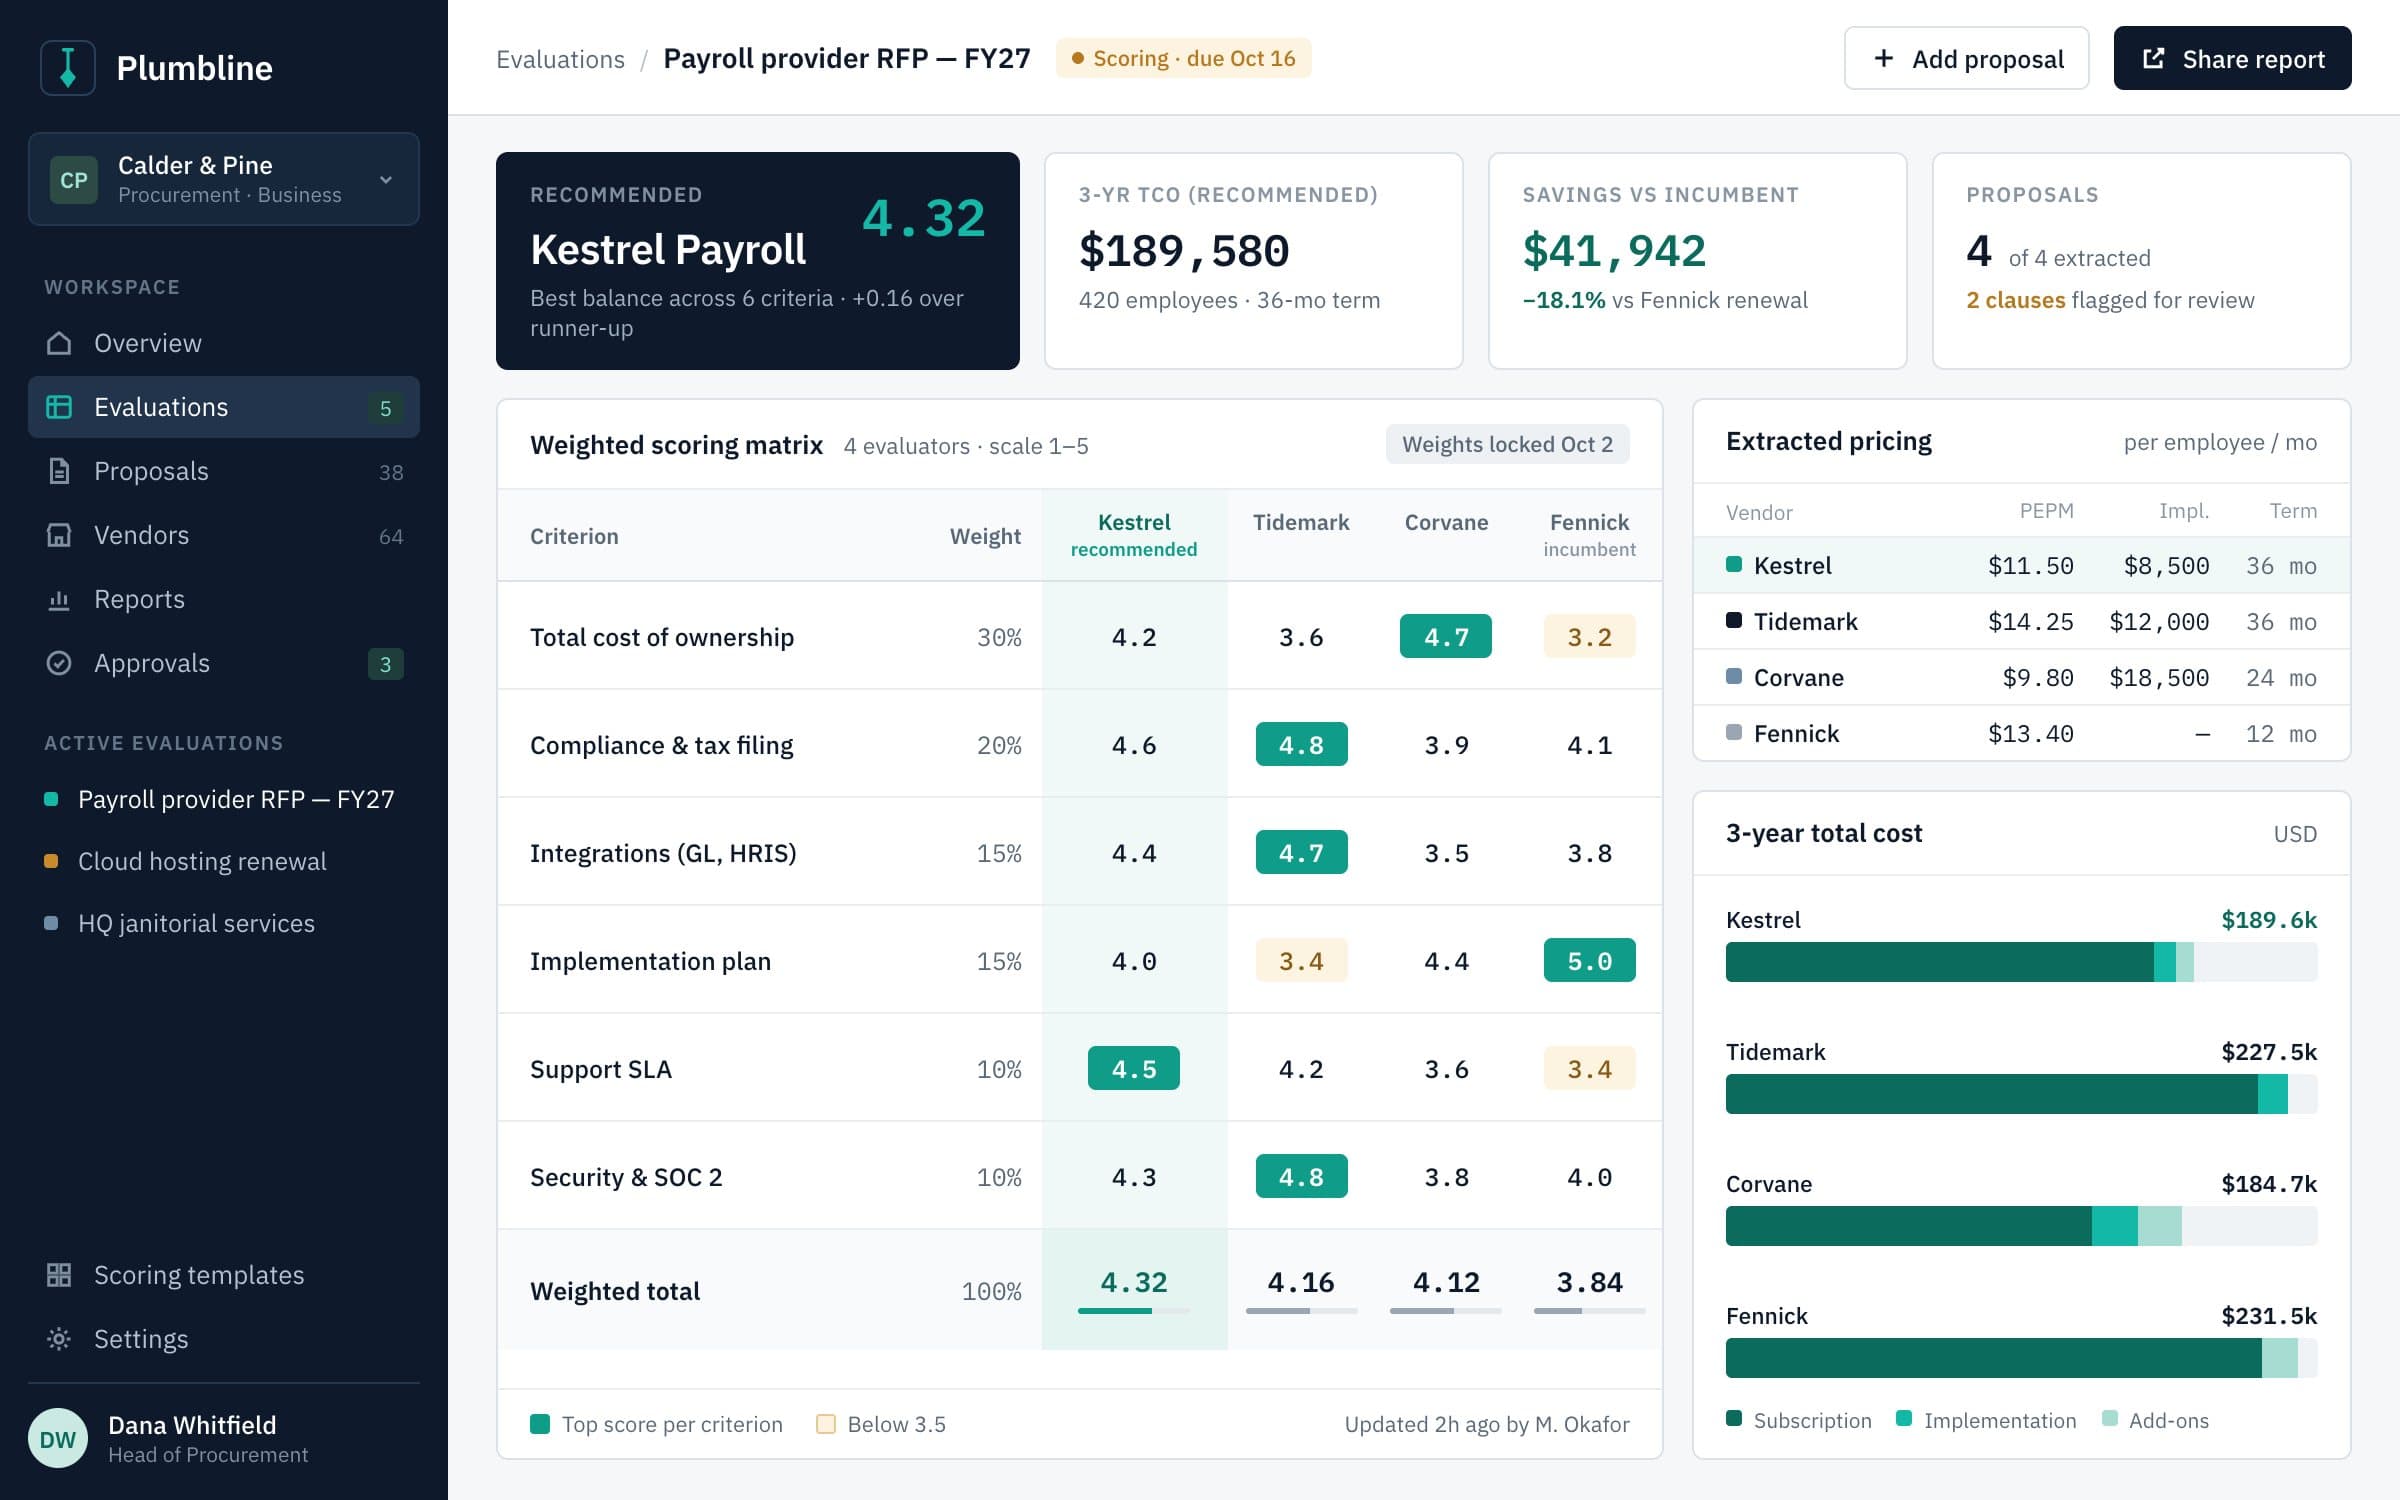Click the Subscription legend swatch
Screen dimensions: 2400x1500
[x=1734, y=1418]
